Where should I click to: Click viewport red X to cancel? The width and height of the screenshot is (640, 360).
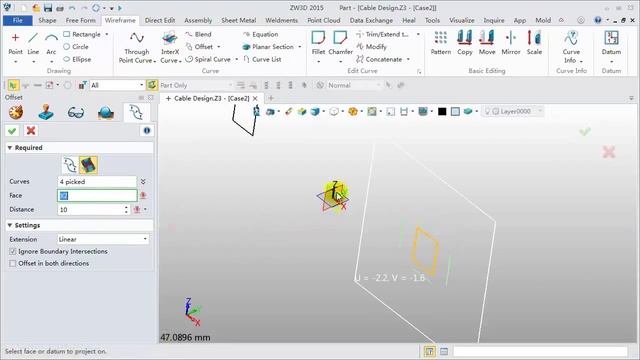[x=609, y=152]
